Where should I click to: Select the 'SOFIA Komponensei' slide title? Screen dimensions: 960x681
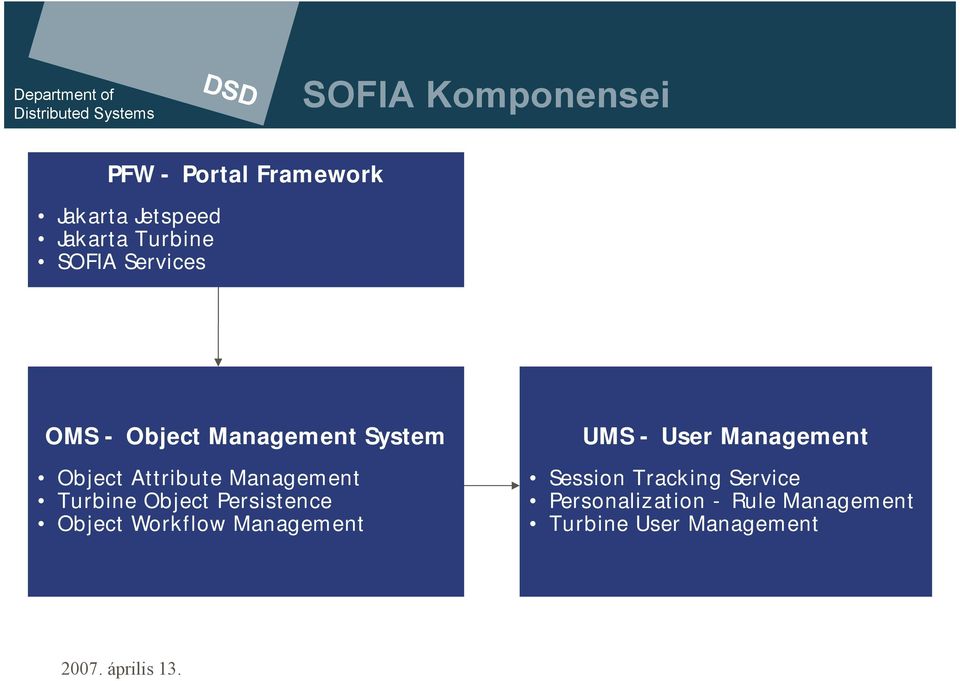click(x=486, y=94)
